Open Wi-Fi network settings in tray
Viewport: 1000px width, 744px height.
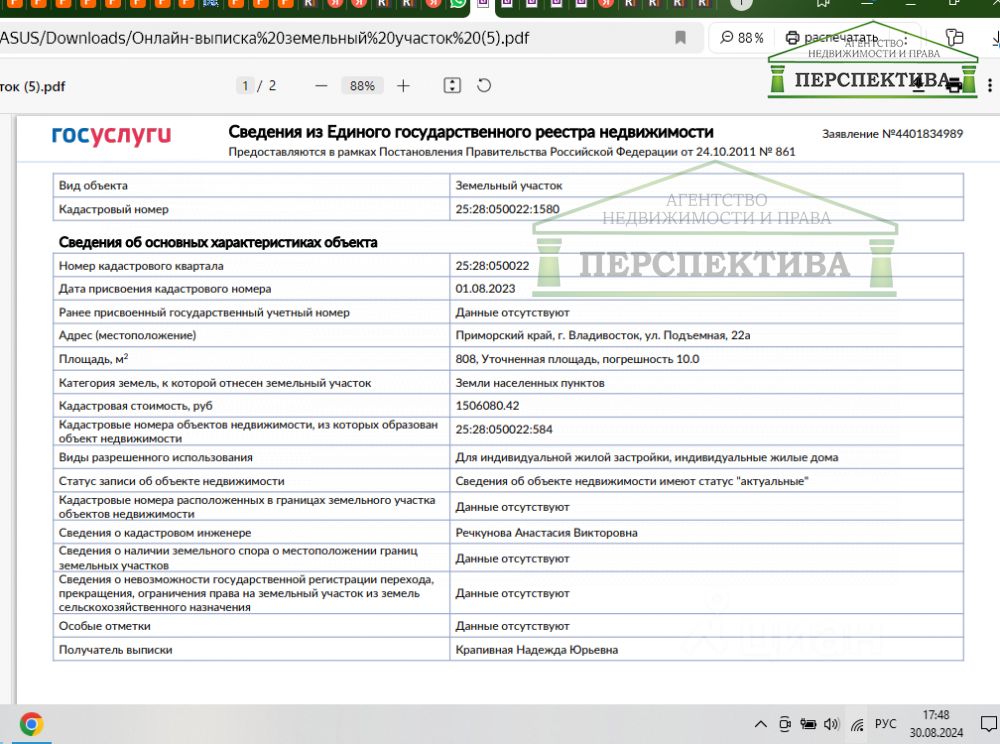pyautogui.click(x=857, y=724)
